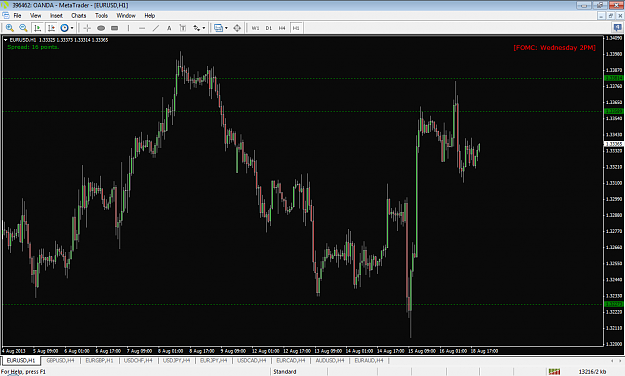Screen dimensions: 625x376
Task: Click the current price marker on the price scale
Action: pyautogui.click(x=614, y=144)
